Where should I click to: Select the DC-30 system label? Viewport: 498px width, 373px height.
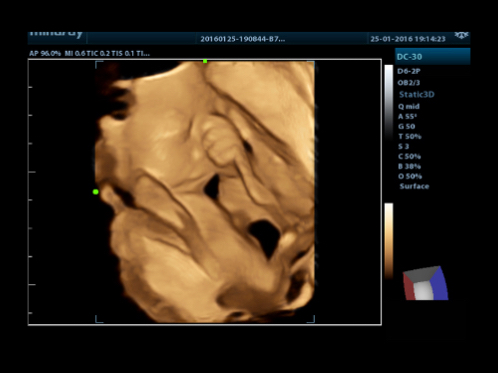click(x=410, y=57)
